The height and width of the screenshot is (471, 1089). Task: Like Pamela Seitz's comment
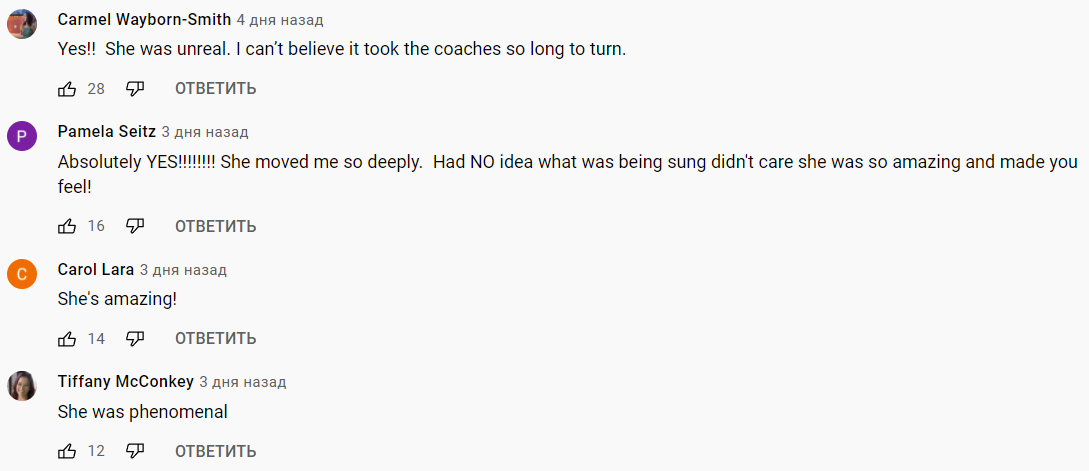point(67,226)
